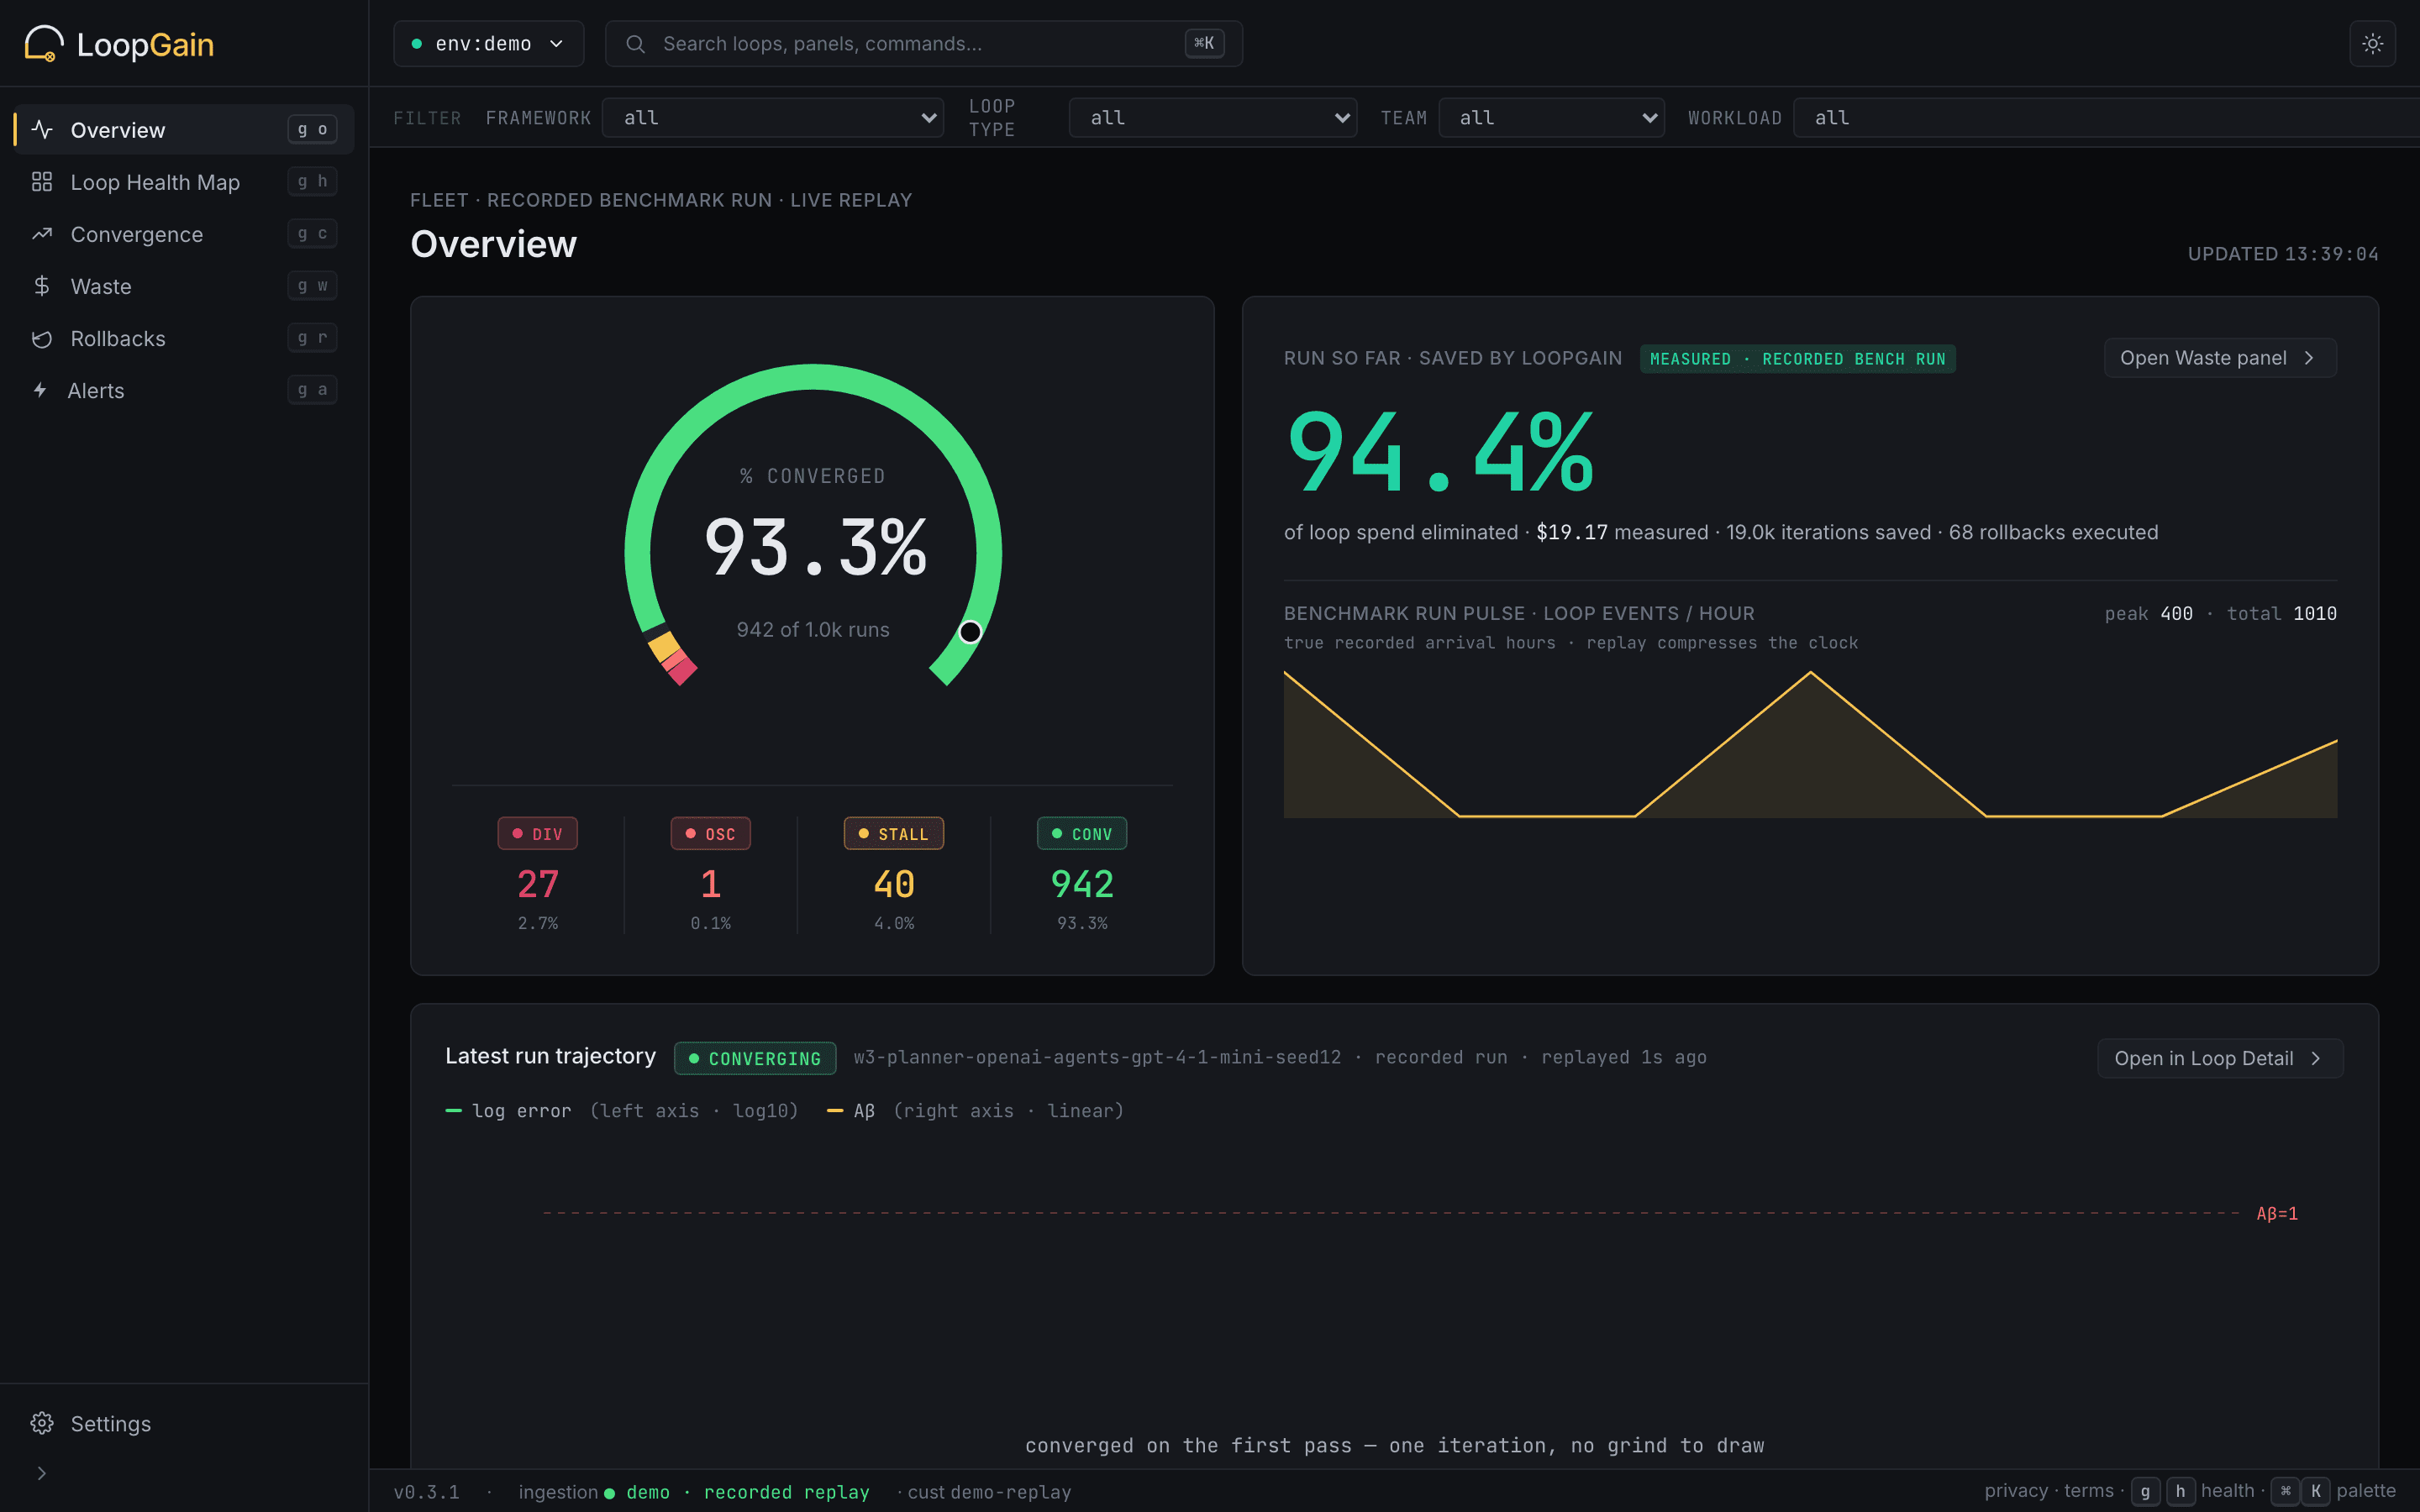Image resolution: width=2420 pixels, height=1512 pixels.
Task: Click the v0.3.1 version label
Action: pos(426,1492)
